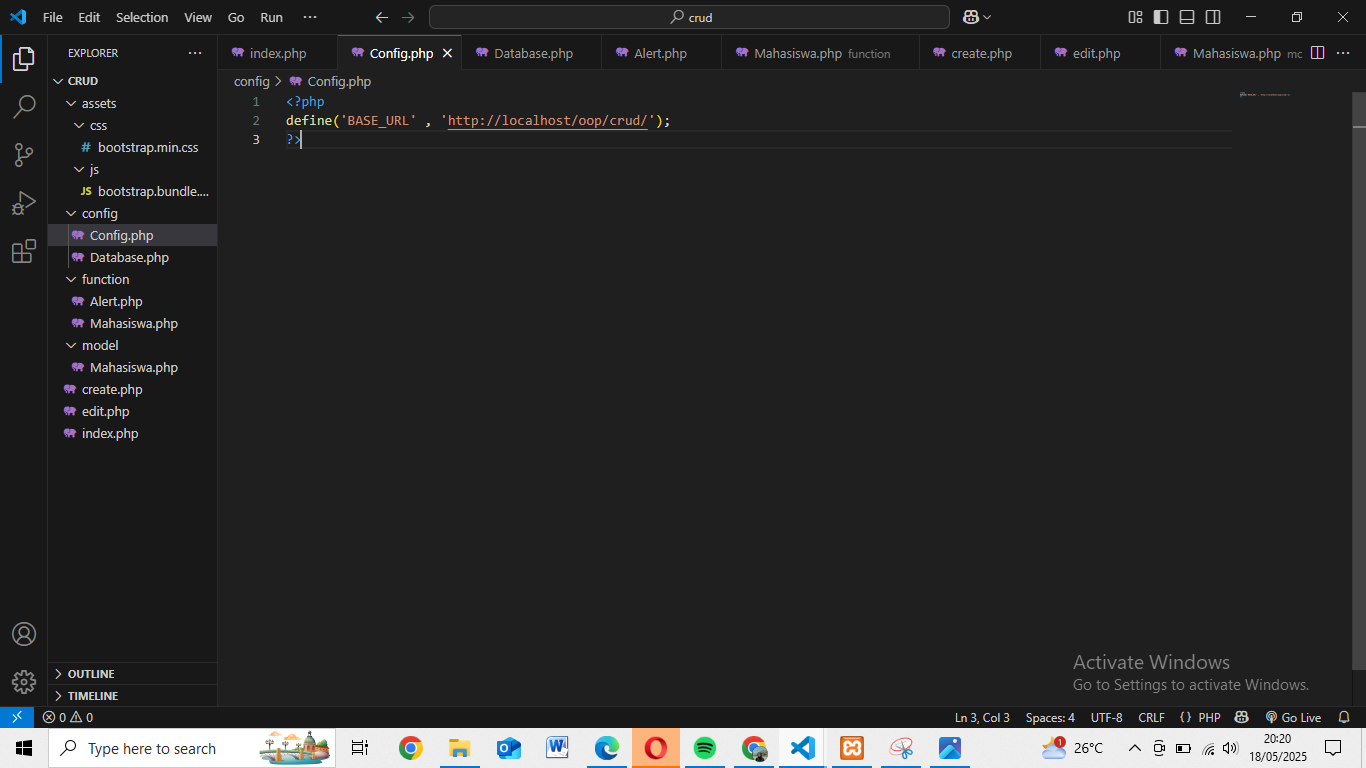Open the Manage settings gear
Screen dimensions: 1366x768
click(x=24, y=682)
